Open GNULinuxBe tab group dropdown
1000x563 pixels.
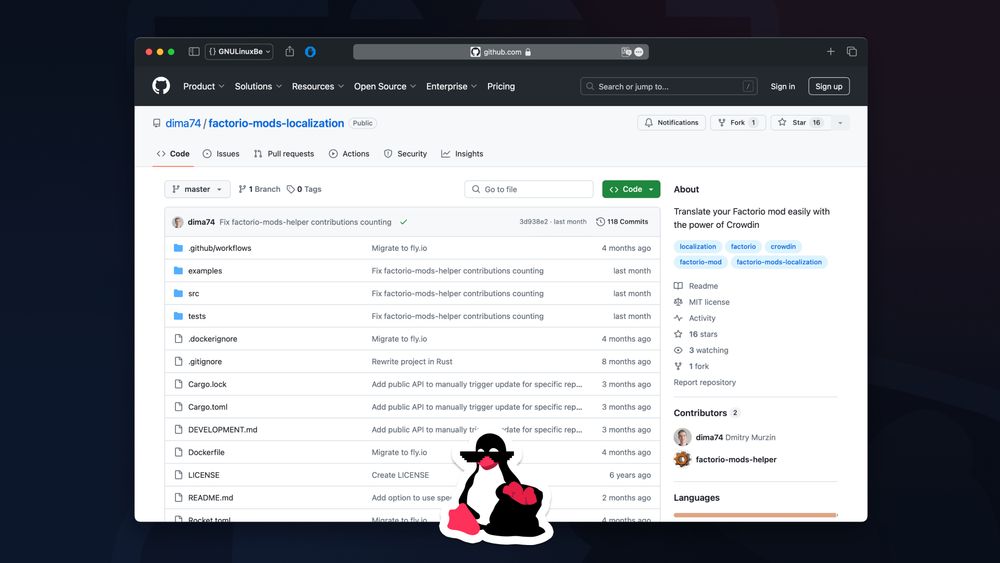click(239, 52)
